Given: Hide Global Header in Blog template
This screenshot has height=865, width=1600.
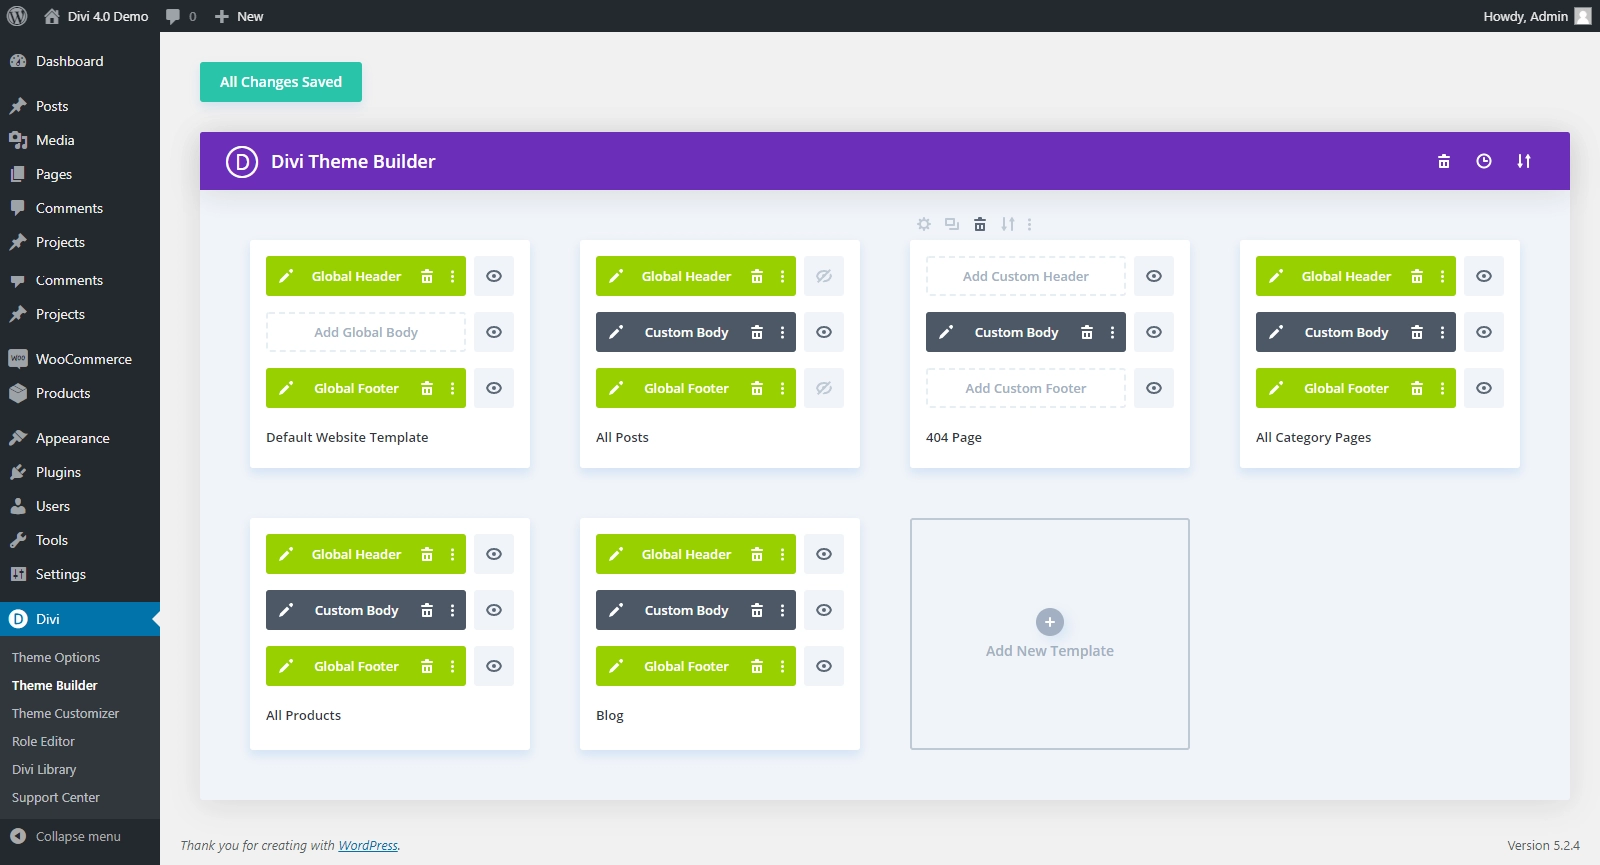Looking at the screenshot, I should coord(824,554).
